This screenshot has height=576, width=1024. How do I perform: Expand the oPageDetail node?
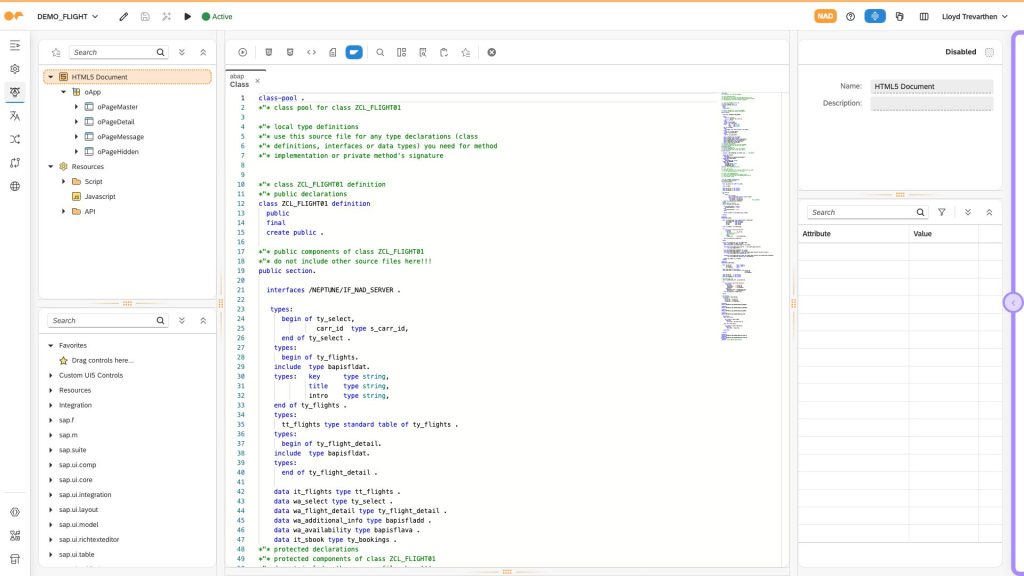click(76, 122)
